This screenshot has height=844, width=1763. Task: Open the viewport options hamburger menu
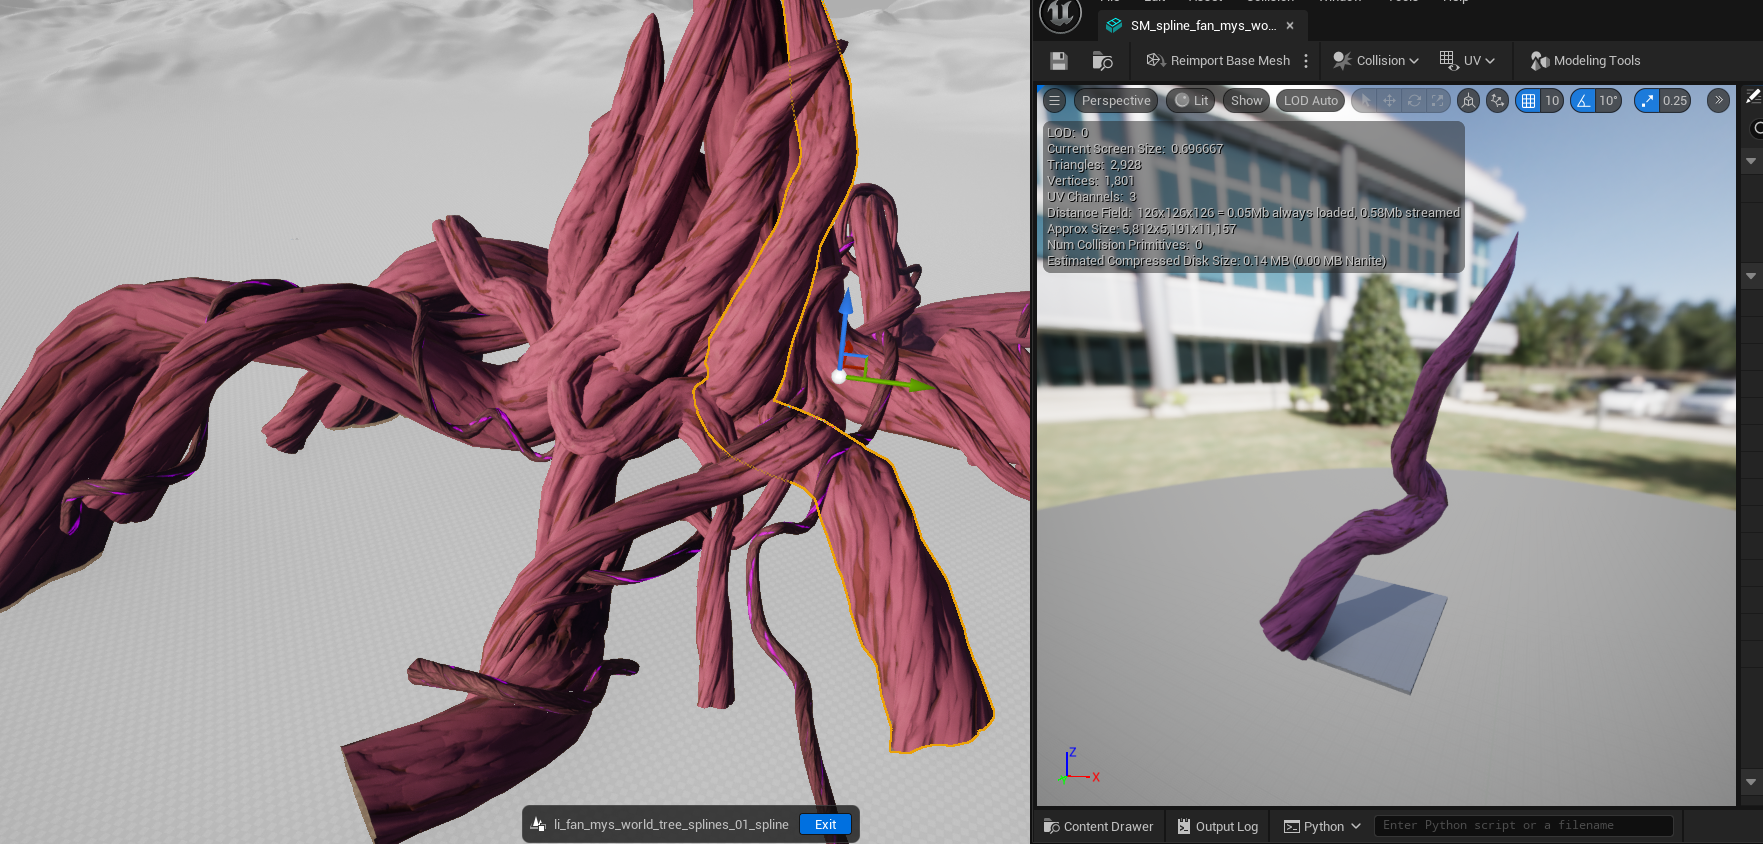click(x=1054, y=100)
